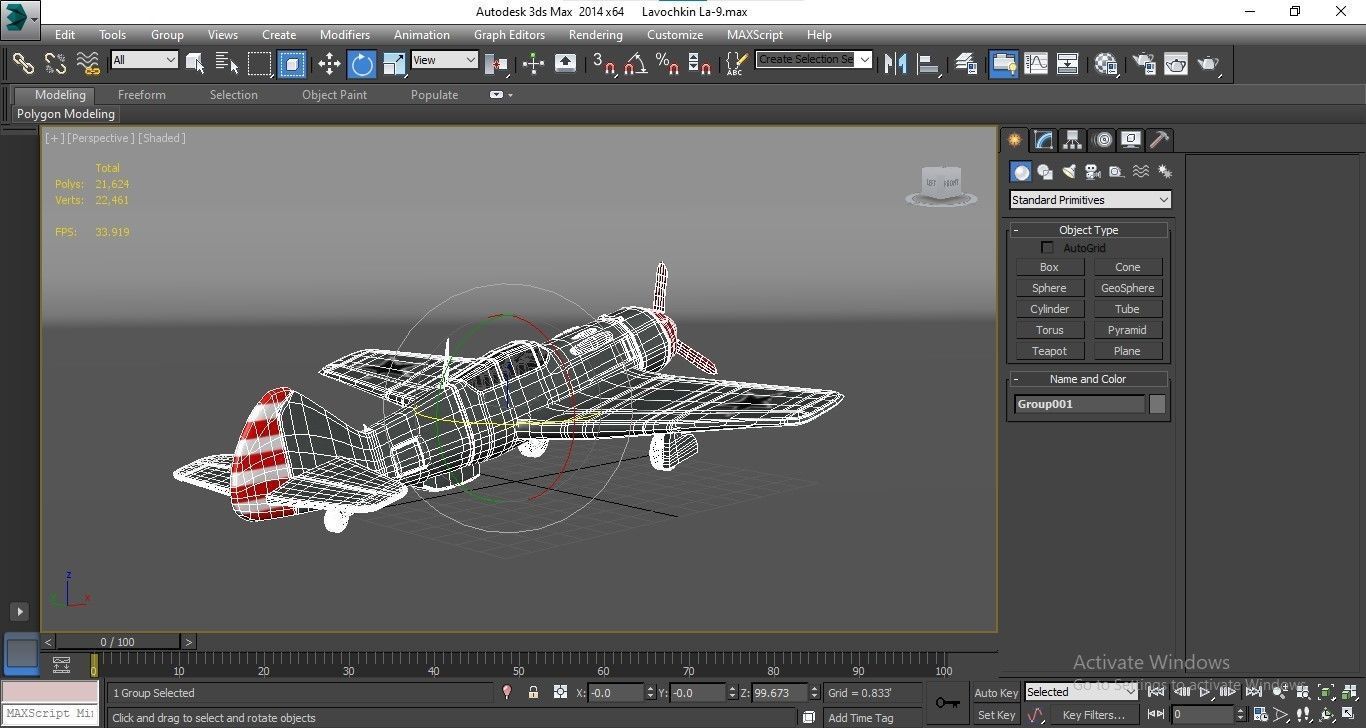
Task: Open the Schematic View icon
Action: point(1068,64)
